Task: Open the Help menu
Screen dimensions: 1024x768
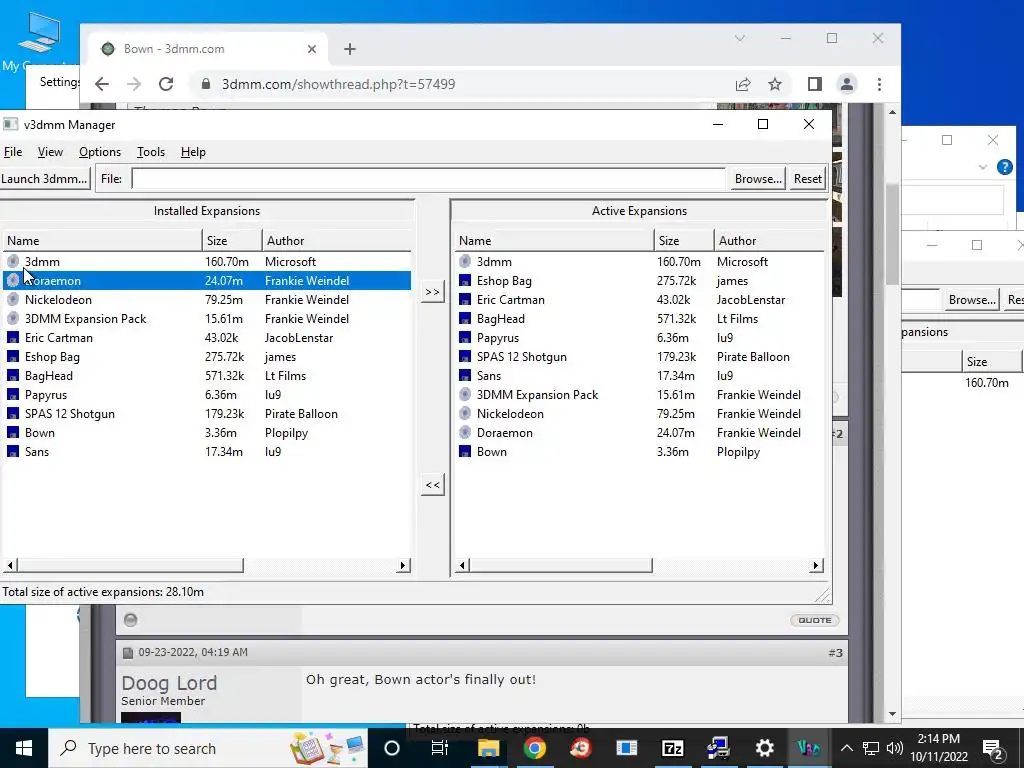Action: [x=193, y=152]
